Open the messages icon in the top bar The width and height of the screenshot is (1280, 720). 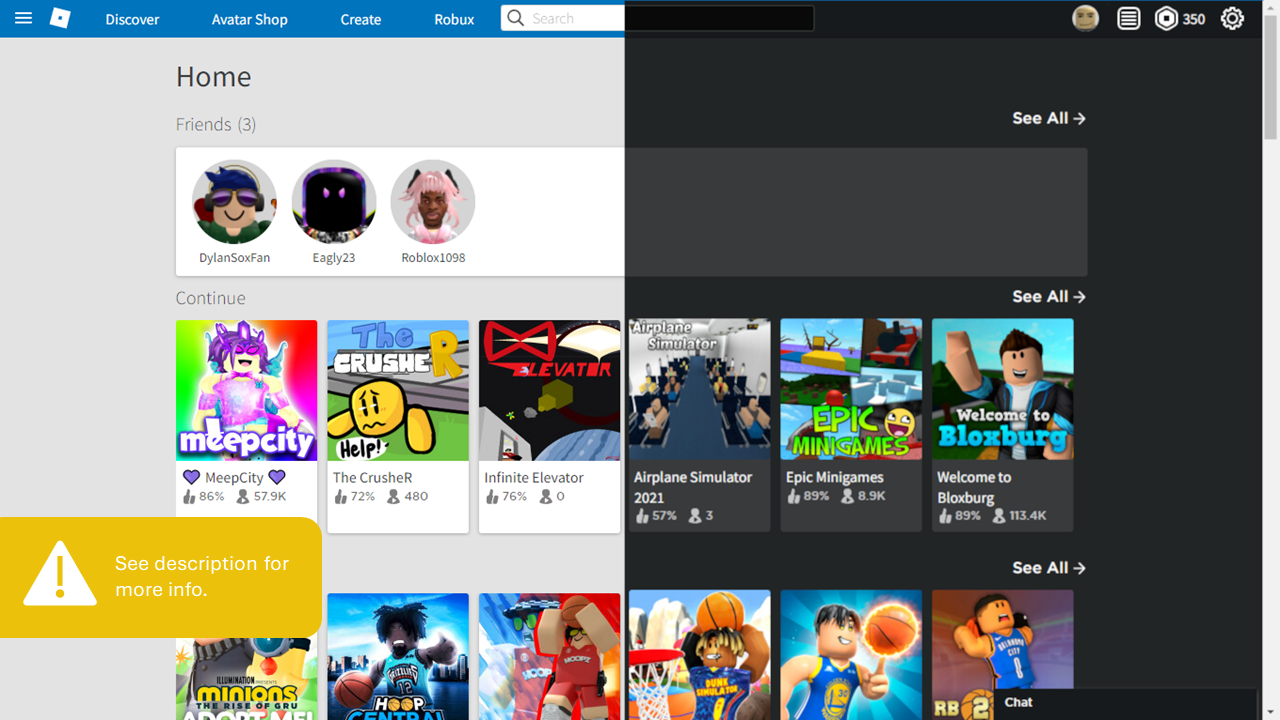[1128, 18]
